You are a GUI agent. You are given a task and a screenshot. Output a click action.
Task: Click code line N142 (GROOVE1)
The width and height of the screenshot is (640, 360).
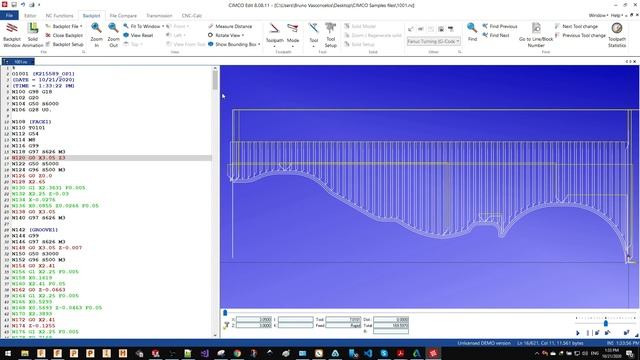(36, 230)
